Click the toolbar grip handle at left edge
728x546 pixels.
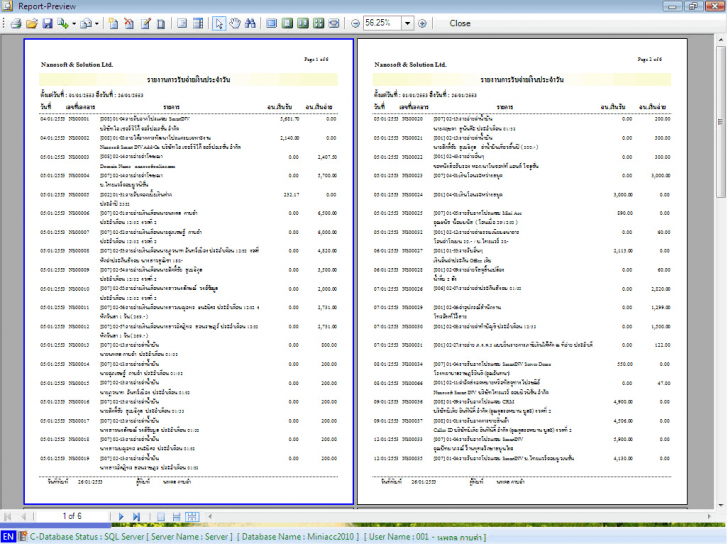coord(4,23)
